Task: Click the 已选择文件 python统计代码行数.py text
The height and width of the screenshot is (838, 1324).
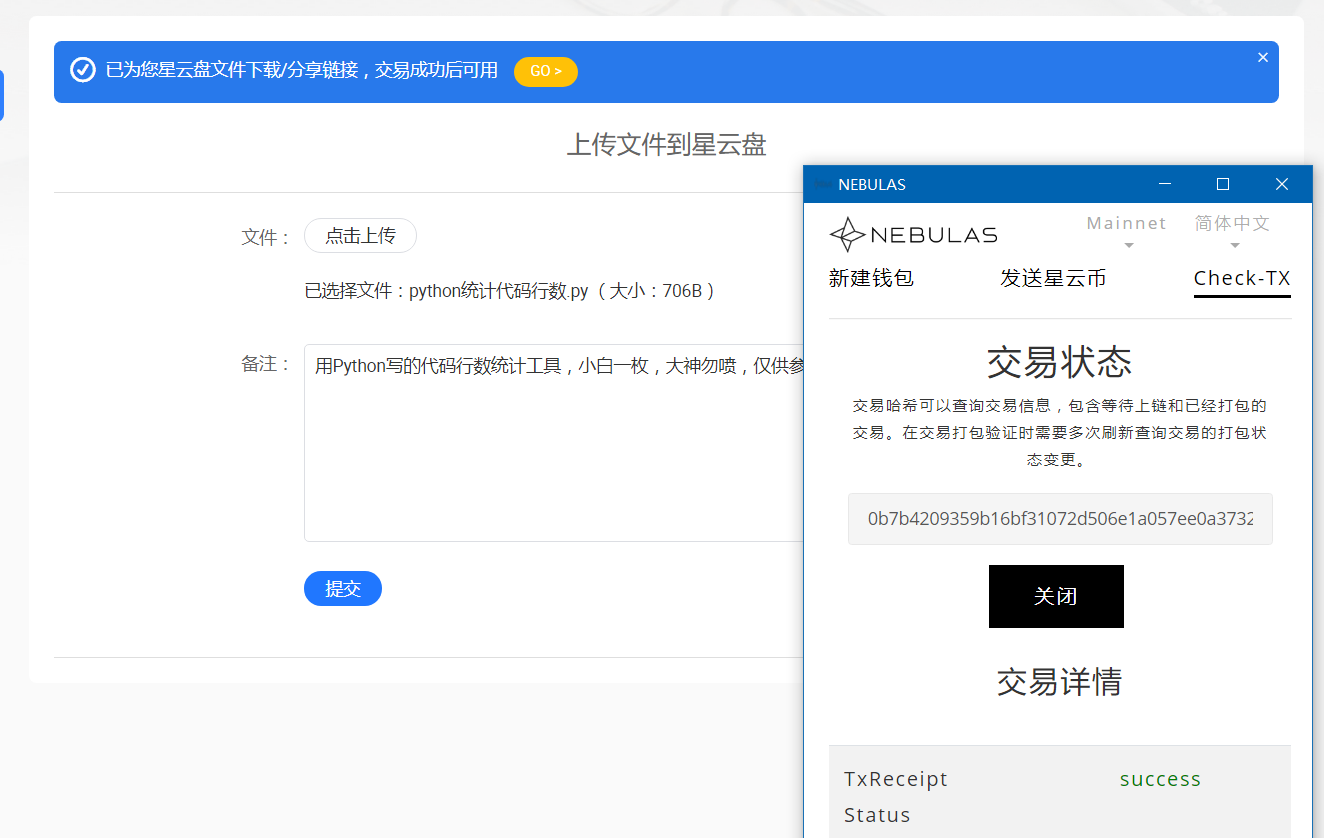Action: click(x=510, y=292)
